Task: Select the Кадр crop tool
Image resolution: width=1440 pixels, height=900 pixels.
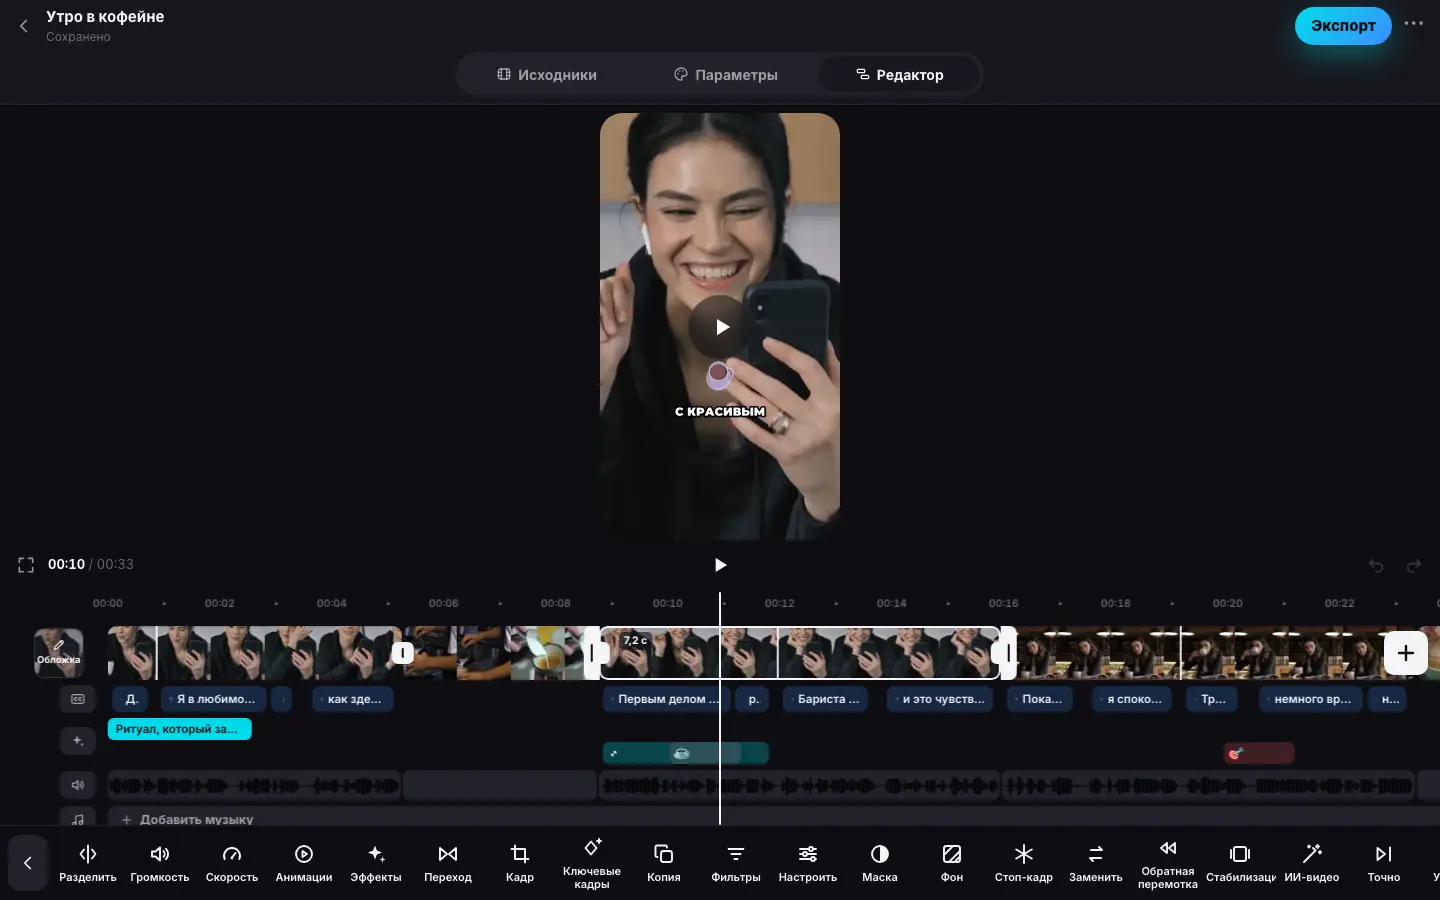Action: coord(520,863)
